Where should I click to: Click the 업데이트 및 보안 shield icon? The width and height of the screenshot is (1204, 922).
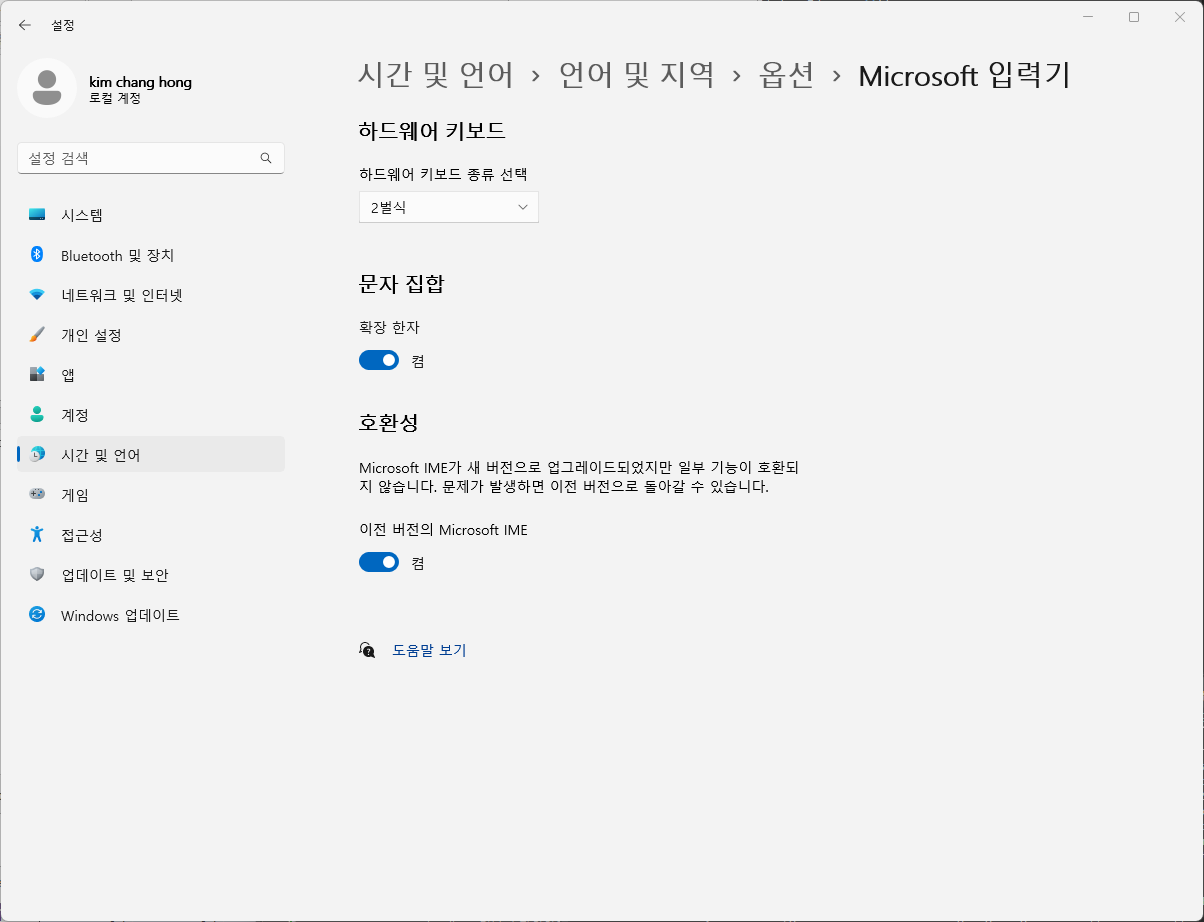pos(37,575)
